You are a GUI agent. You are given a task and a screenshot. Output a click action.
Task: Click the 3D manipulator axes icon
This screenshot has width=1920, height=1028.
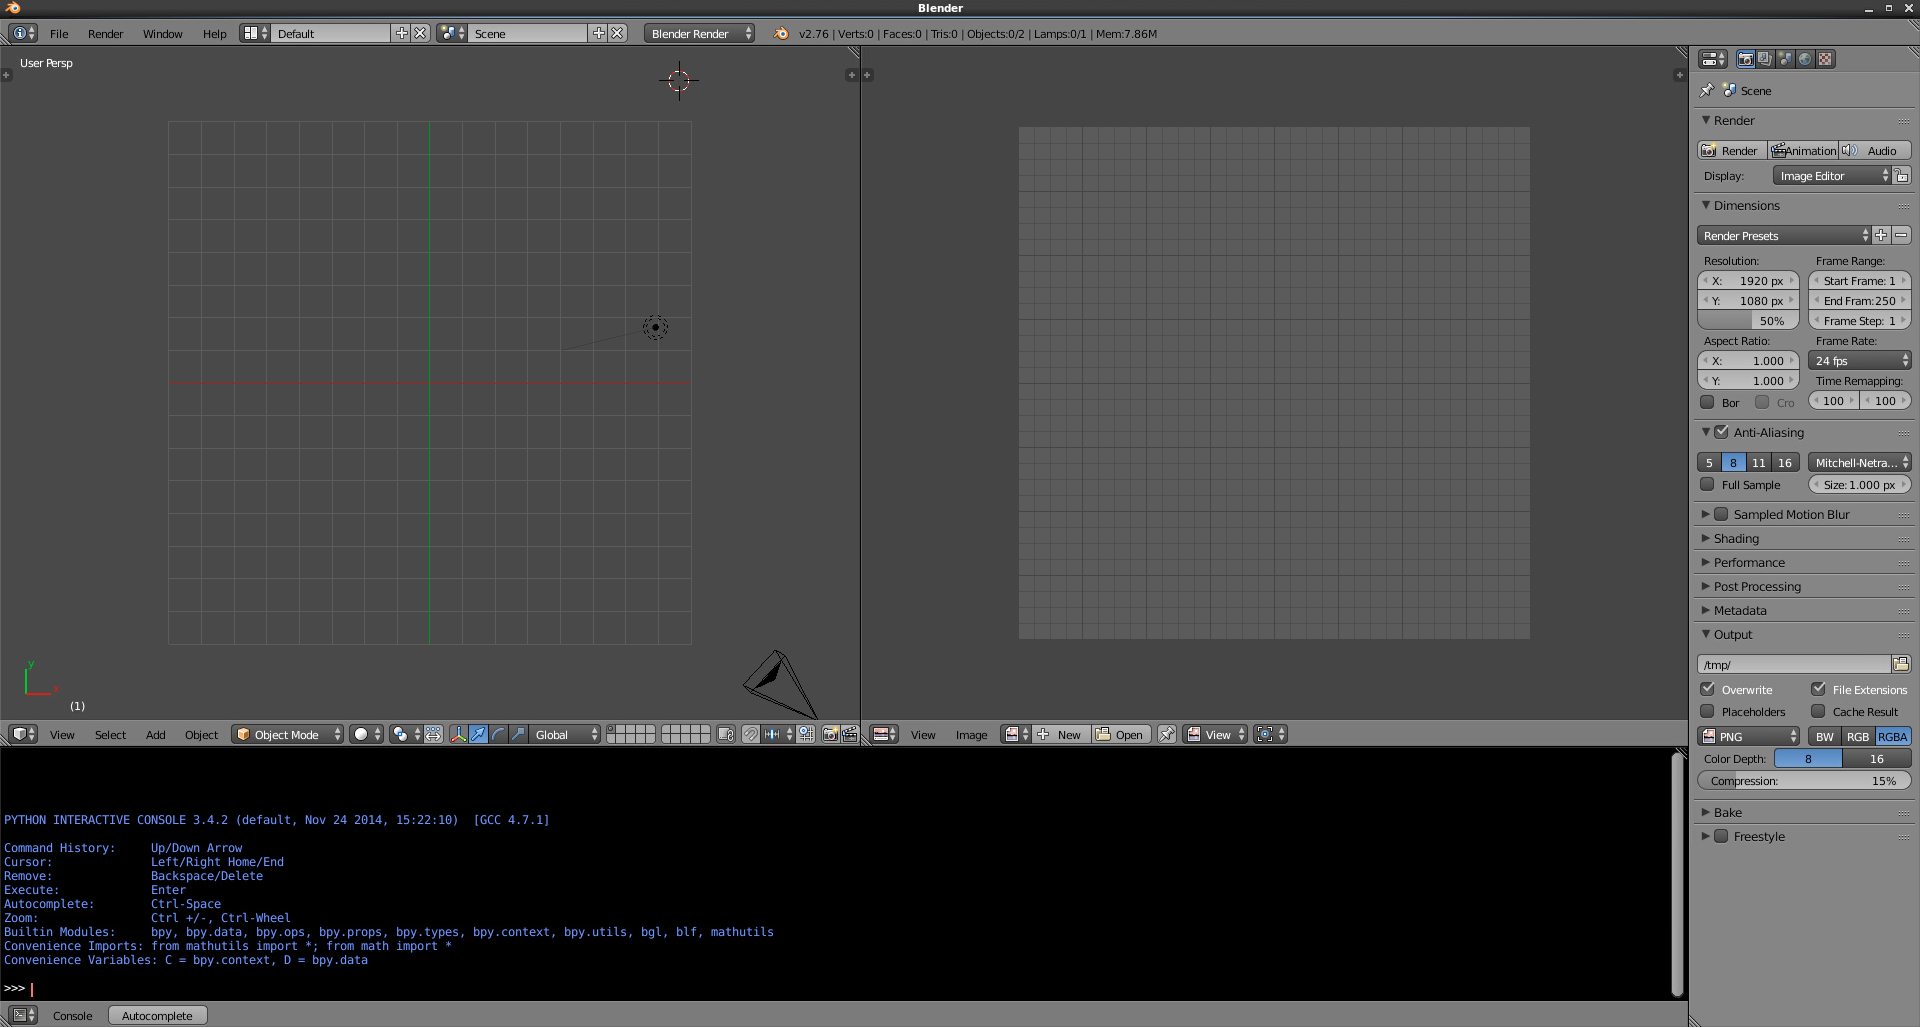point(458,735)
